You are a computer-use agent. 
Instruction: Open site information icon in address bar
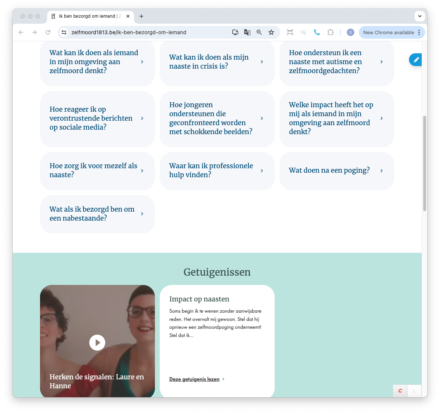point(64,32)
